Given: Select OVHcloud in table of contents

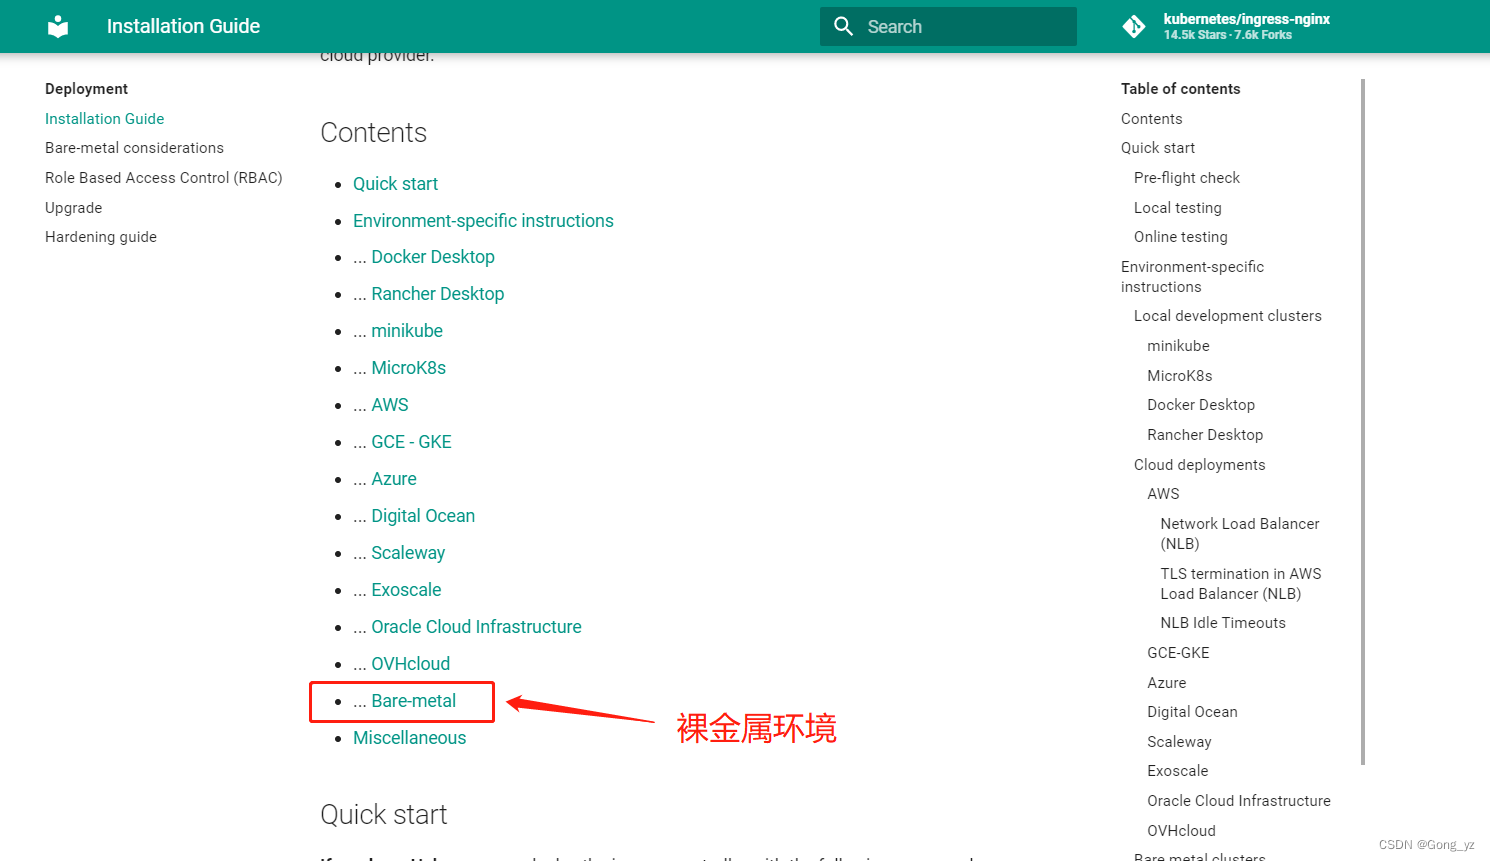Looking at the screenshot, I should tap(1181, 831).
